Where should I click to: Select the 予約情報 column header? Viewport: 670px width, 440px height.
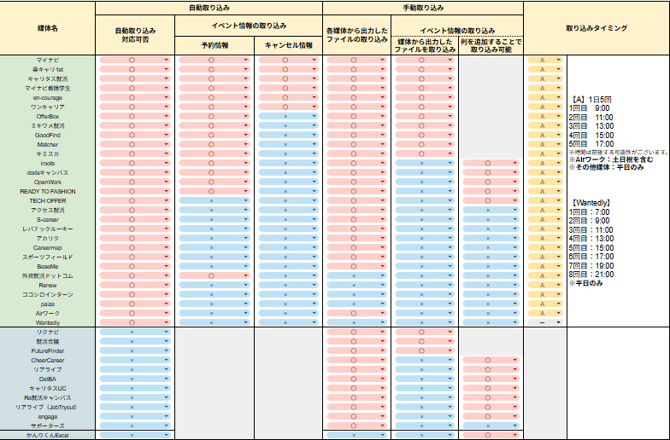(x=212, y=45)
